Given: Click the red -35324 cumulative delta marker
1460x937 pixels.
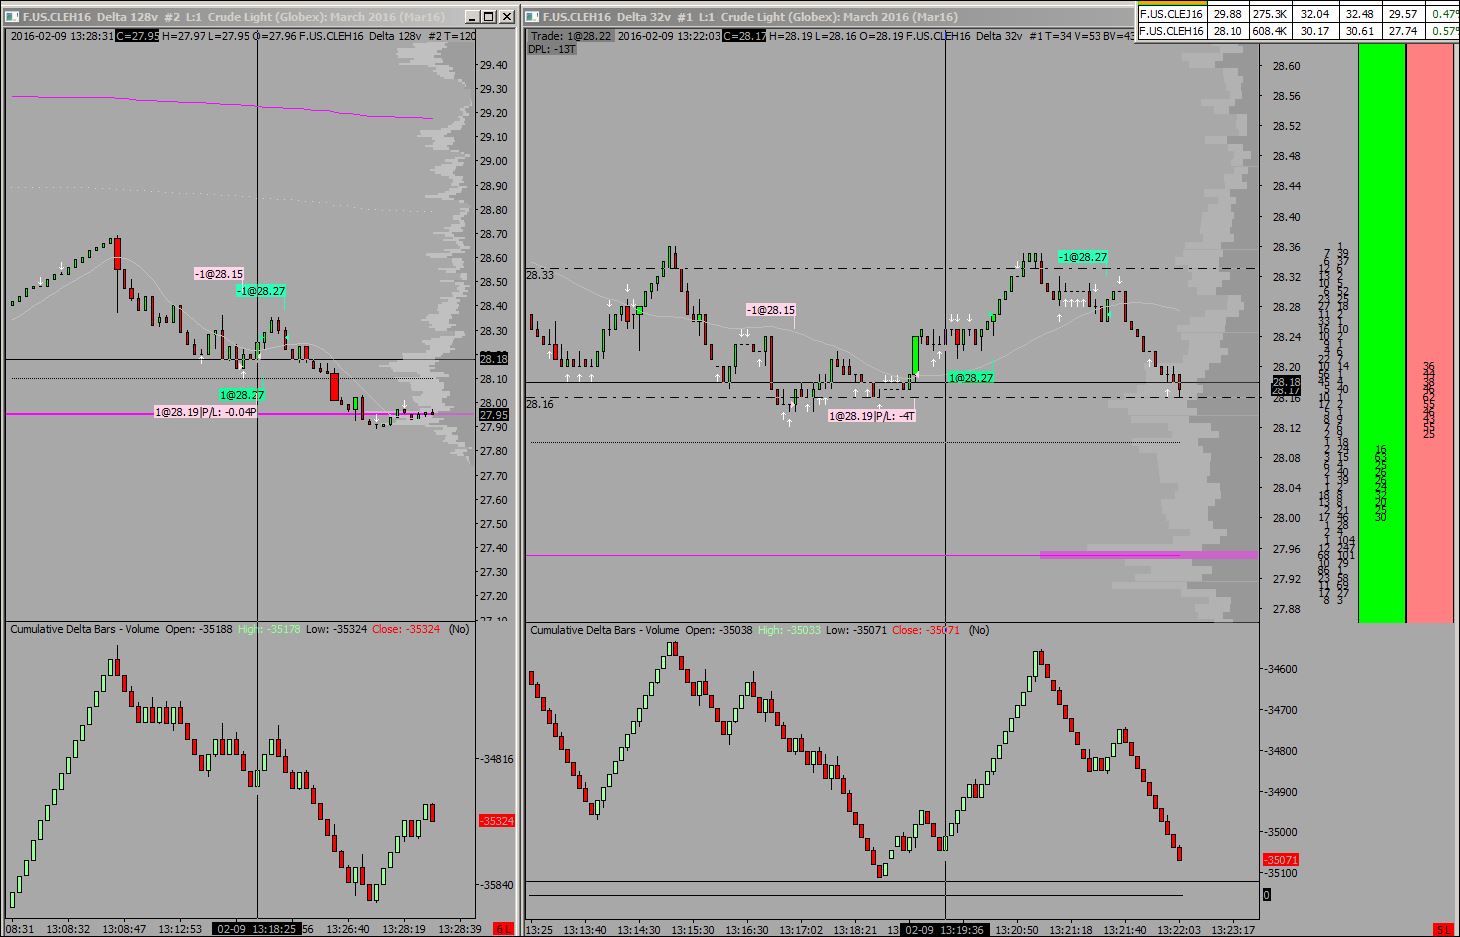Looking at the screenshot, I should pos(497,821).
